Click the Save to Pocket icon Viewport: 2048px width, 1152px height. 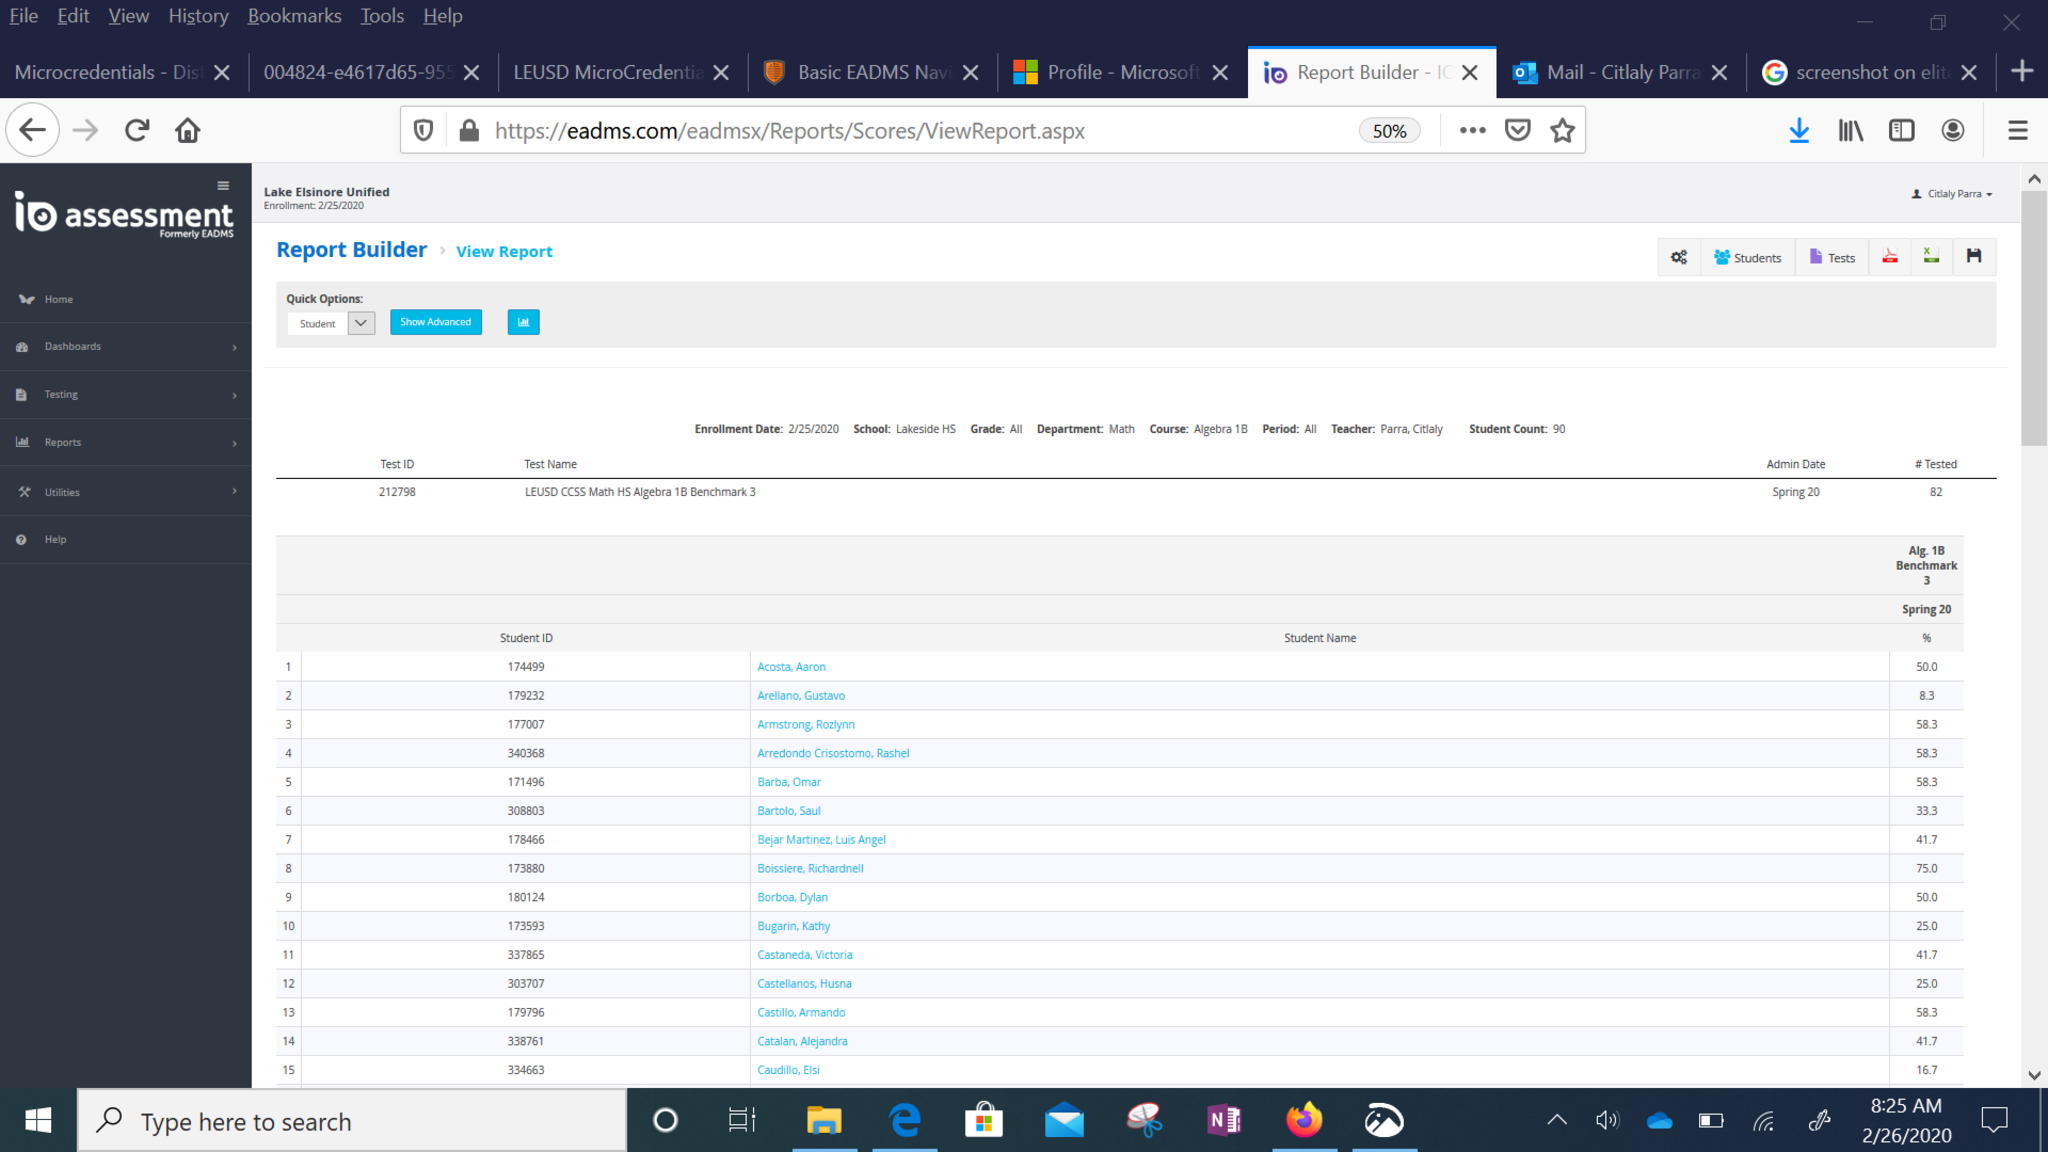click(x=1517, y=131)
